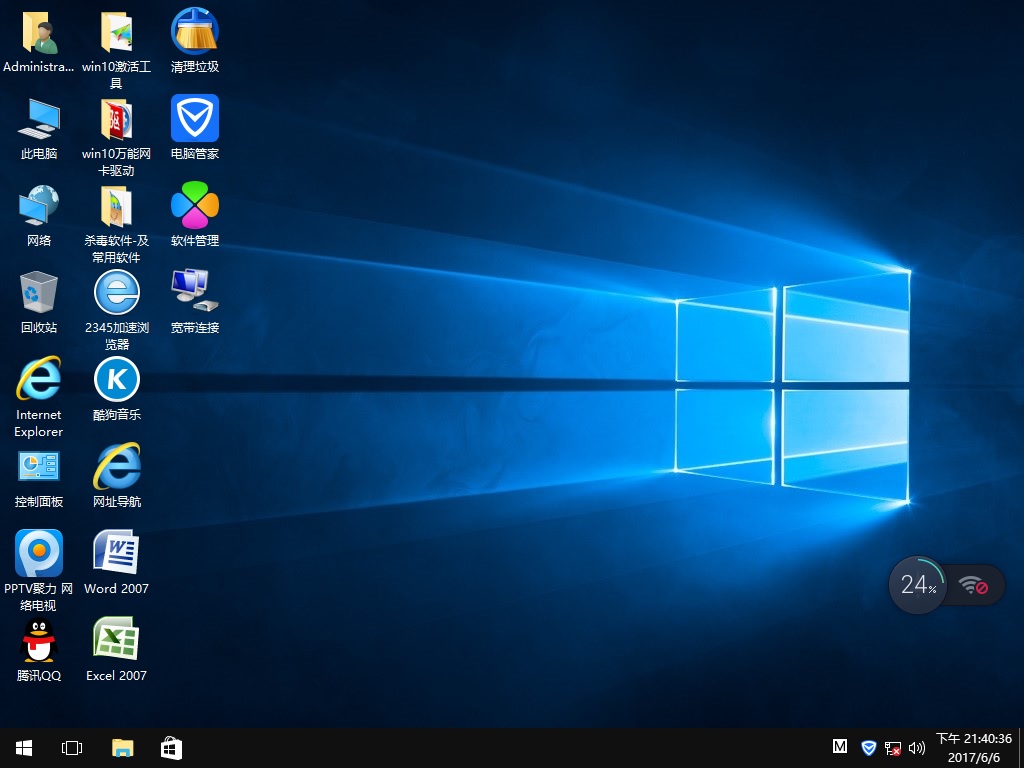Click the Kugou Music (酷狗音乐) icon

point(117,380)
